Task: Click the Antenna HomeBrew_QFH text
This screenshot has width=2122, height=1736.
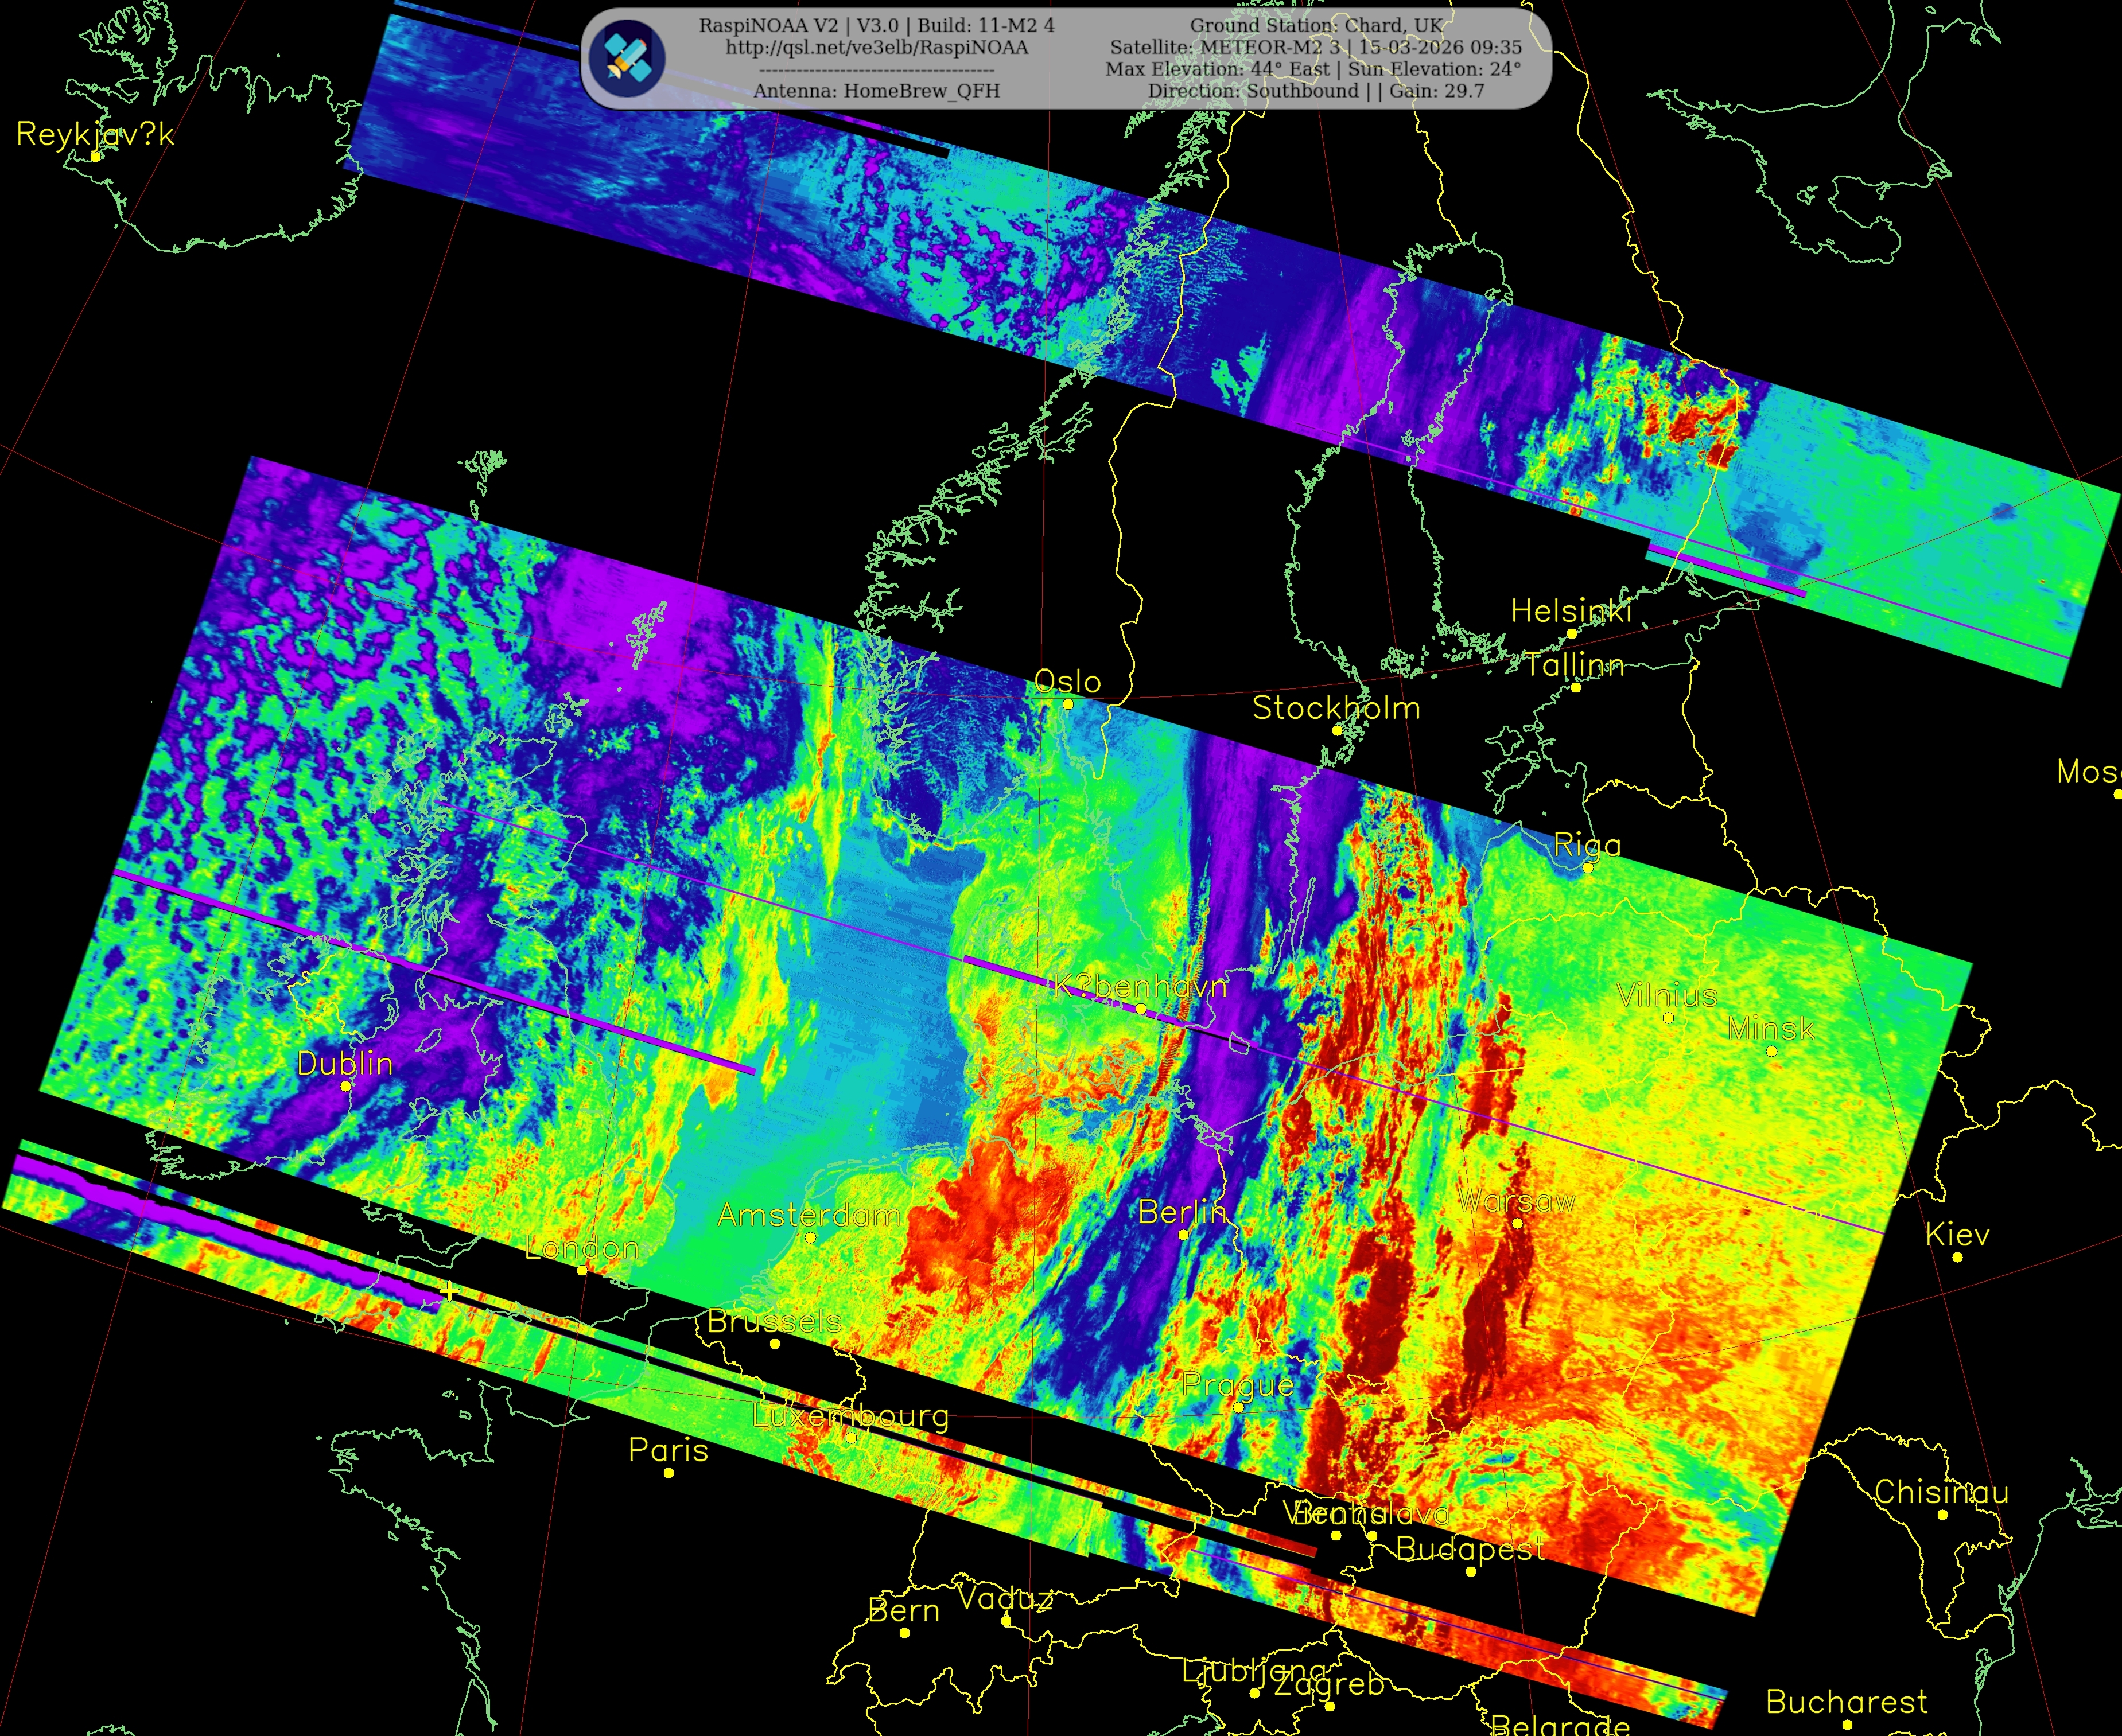Action: pyautogui.click(x=876, y=91)
